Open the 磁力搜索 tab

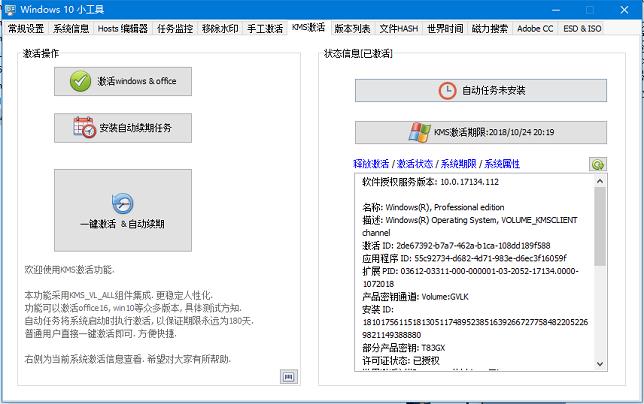[490, 29]
